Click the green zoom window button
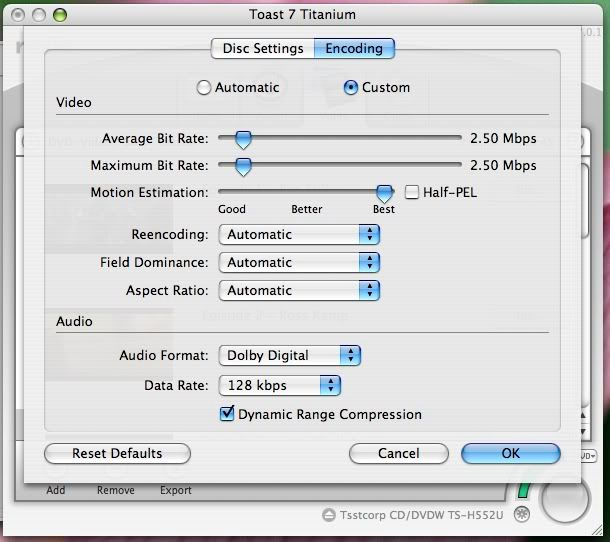Viewport: 610px width, 542px height. coord(60,15)
